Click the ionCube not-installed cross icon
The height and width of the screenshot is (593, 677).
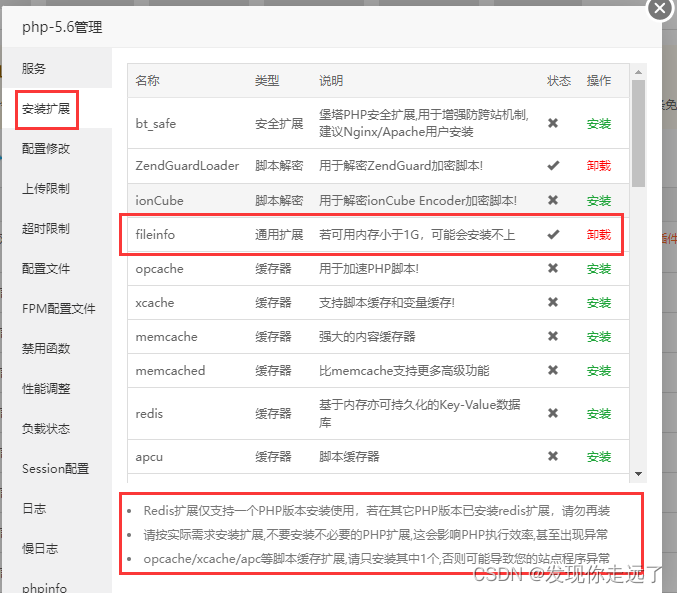[553, 200]
